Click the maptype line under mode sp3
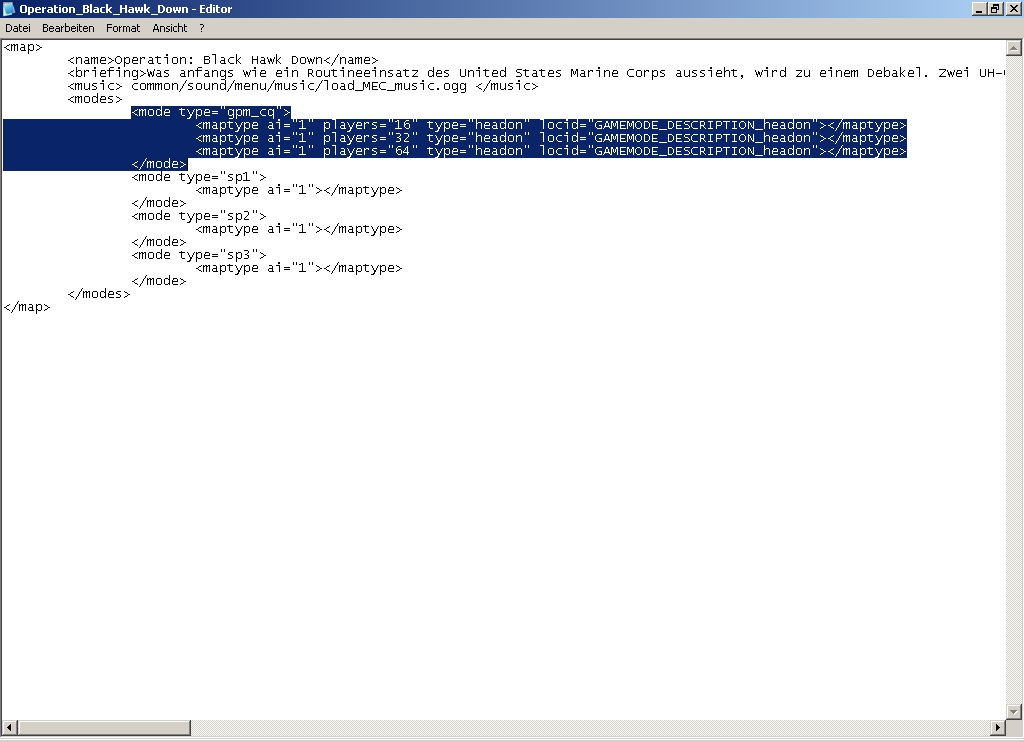1024x742 pixels. tap(299, 268)
